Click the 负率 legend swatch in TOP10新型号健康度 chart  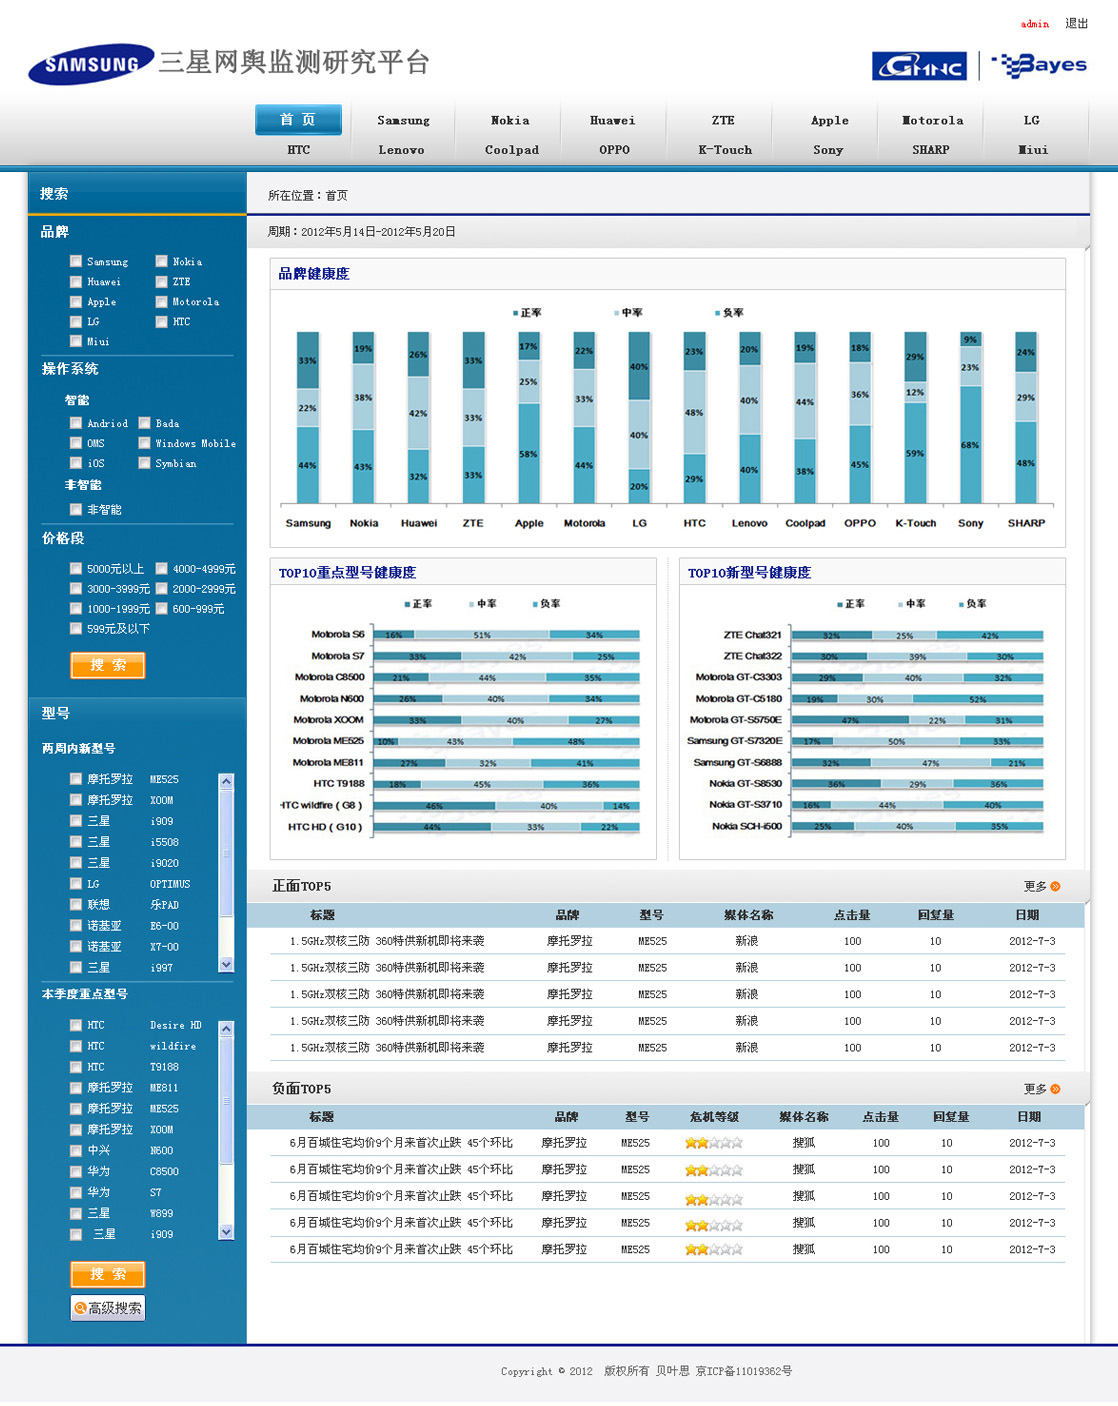click(x=961, y=604)
